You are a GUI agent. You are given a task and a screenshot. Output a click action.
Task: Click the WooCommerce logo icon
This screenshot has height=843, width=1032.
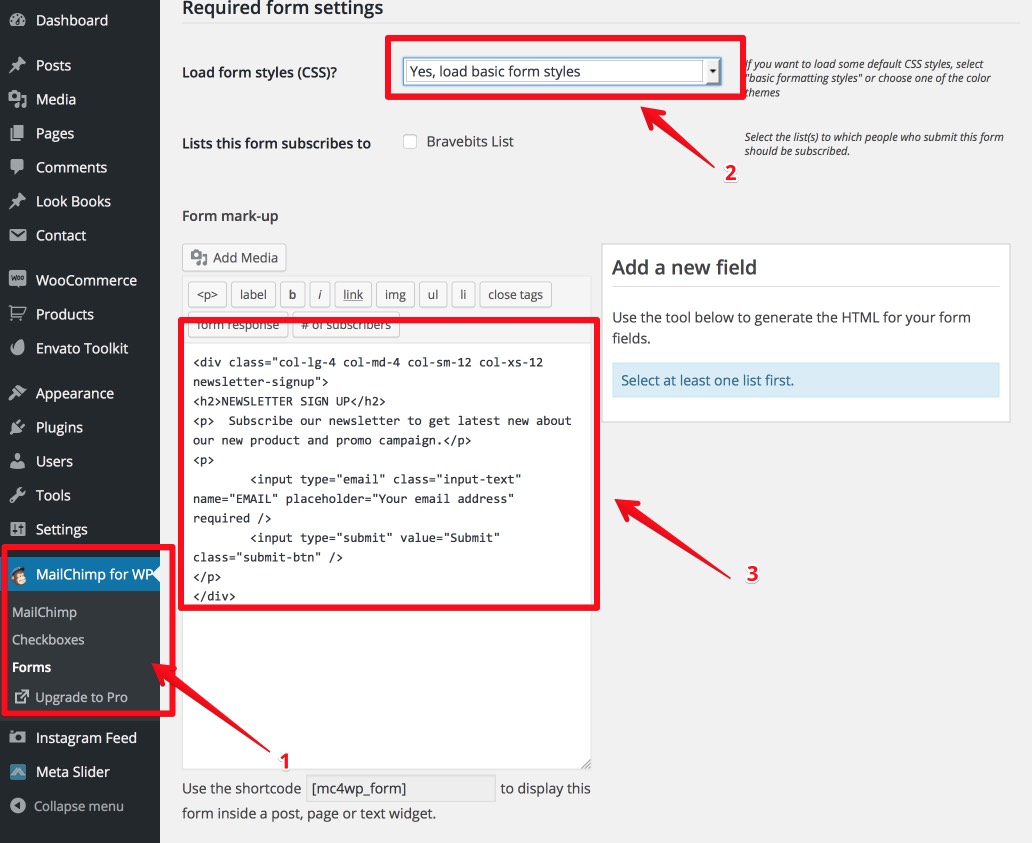pyautogui.click(x=18, y=280)
